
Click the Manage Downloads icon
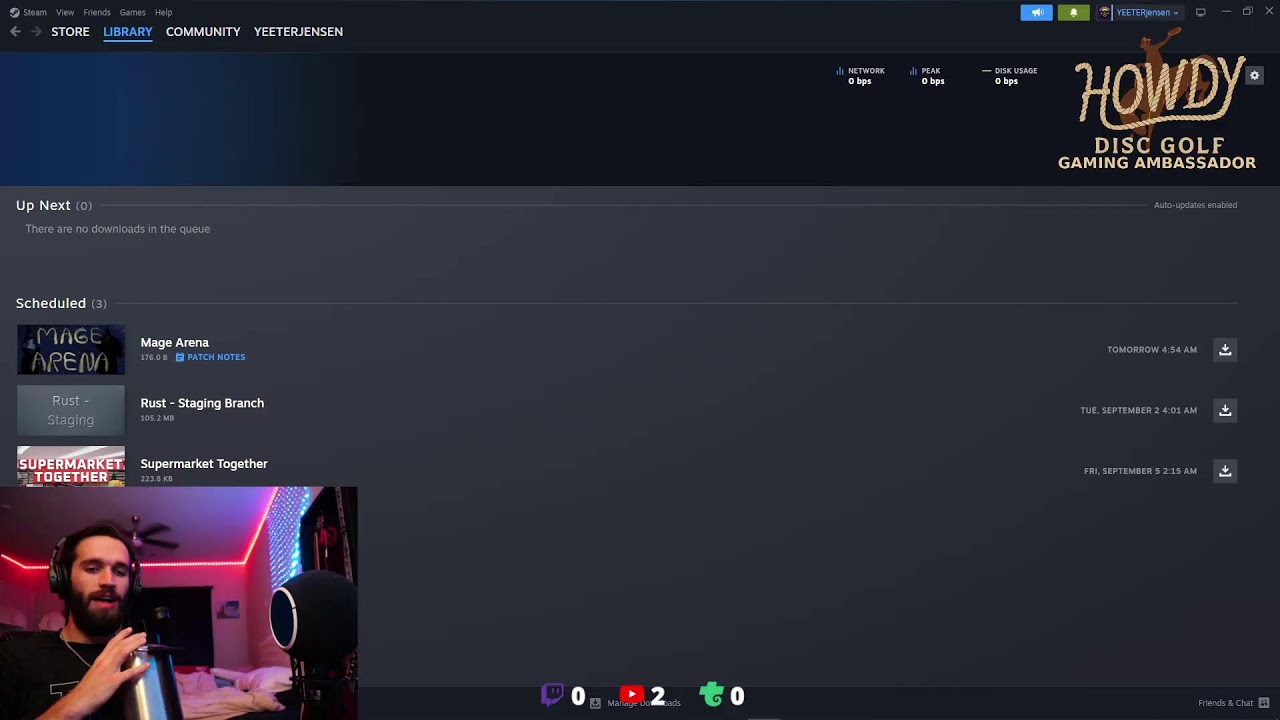click(595, 703)
